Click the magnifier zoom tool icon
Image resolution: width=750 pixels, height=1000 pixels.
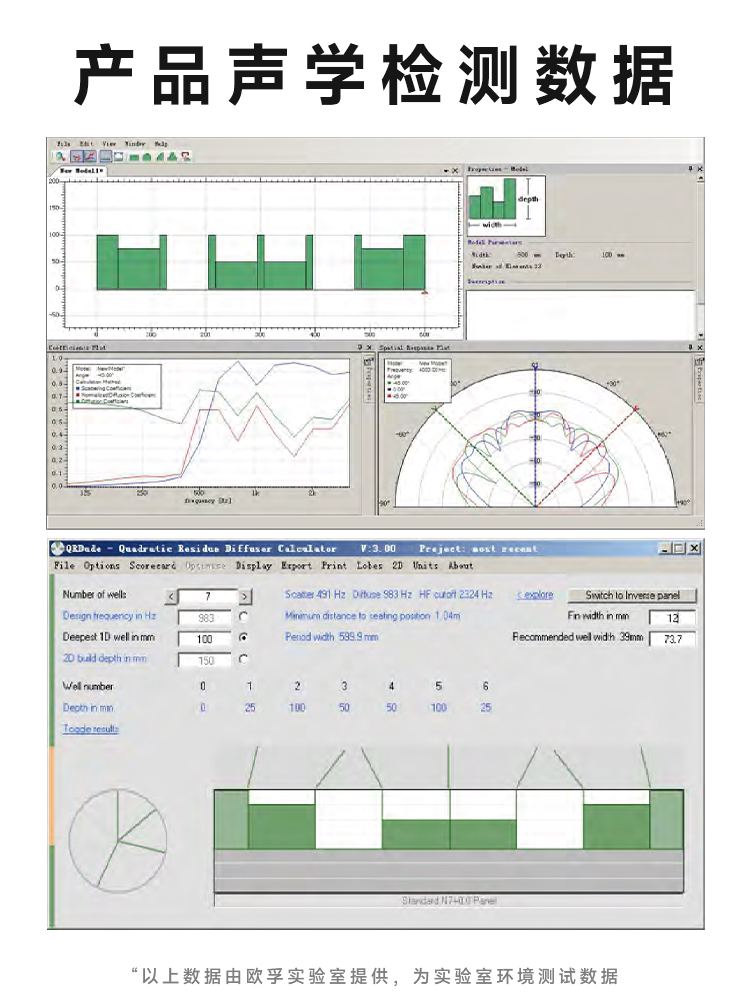tap(61, 156)
